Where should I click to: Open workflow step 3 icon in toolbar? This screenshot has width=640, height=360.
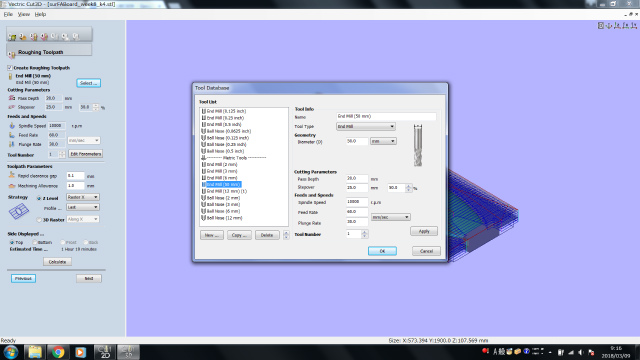(x=33, y=37)
